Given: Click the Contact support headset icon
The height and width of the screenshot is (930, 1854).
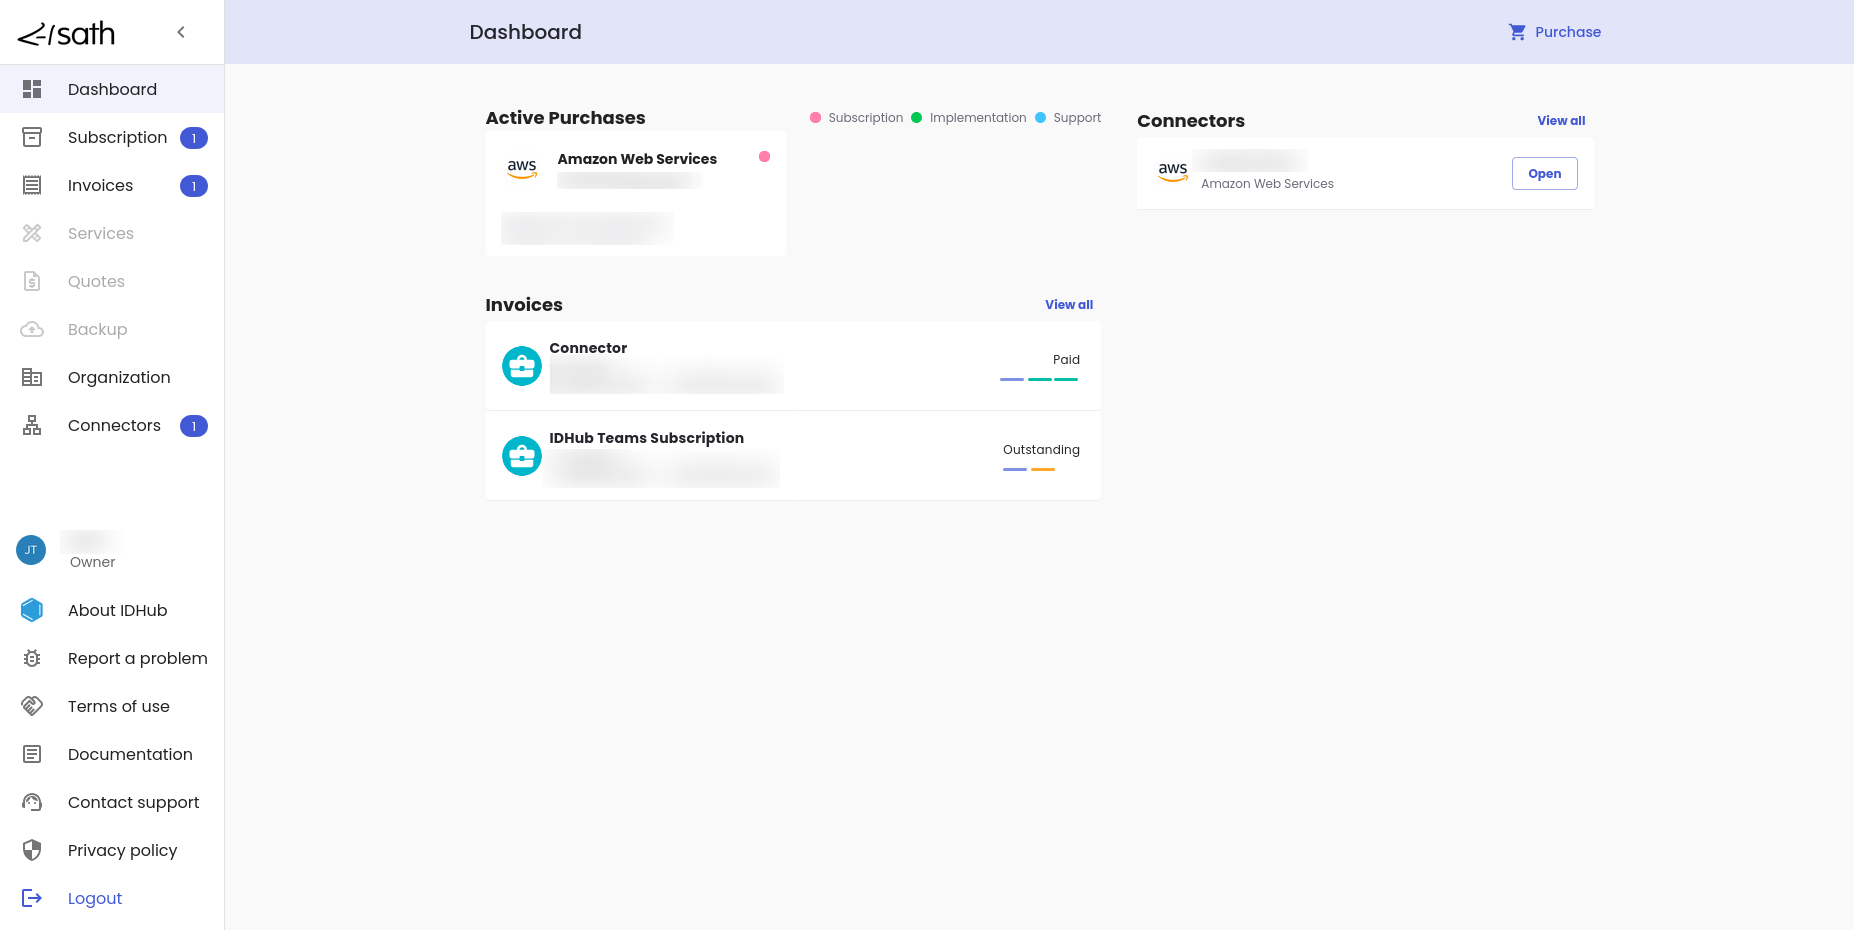Looking at the screenshot, I should (32, 802).
